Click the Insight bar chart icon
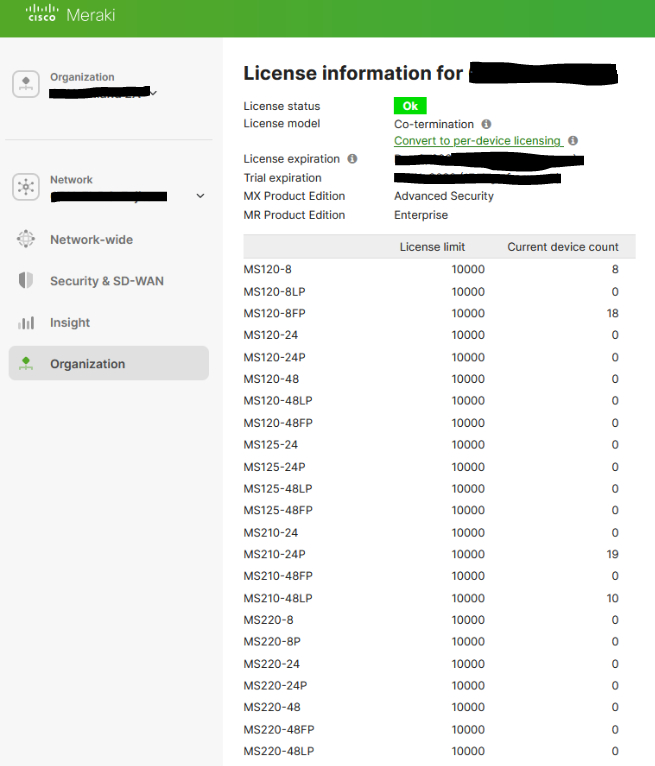The image size is (655, 766). point(26,322)
